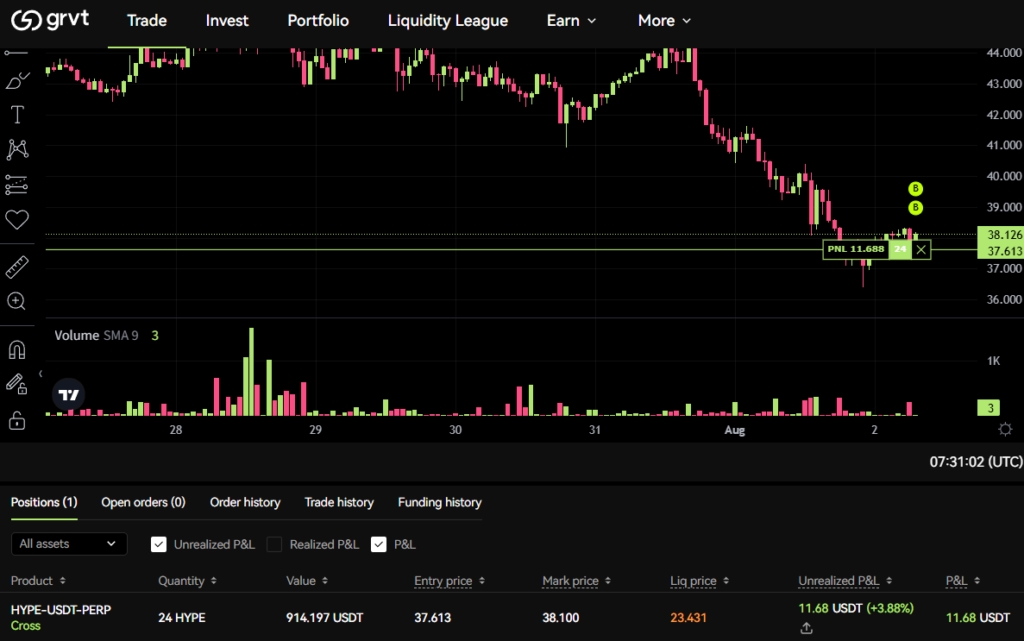Click the 24 quantity on position line
The image size is (1024, 641).
tap(900, 249)
